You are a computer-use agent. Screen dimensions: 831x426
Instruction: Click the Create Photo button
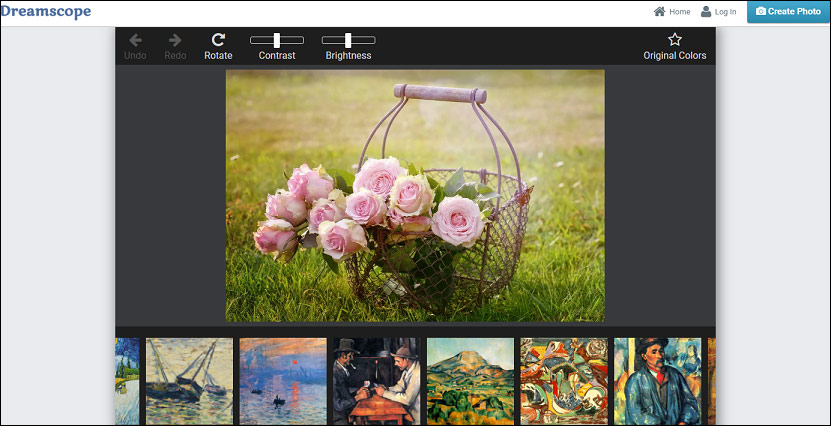[x=789, y=12]
